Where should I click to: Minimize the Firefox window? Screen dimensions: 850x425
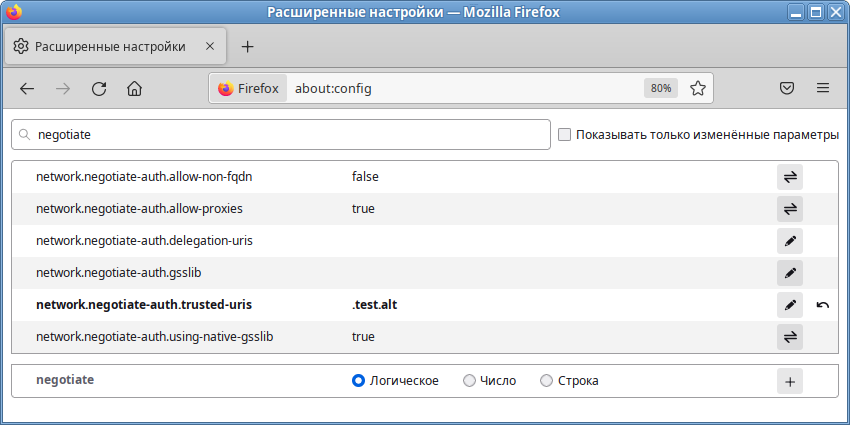click(x=796, y=12)
